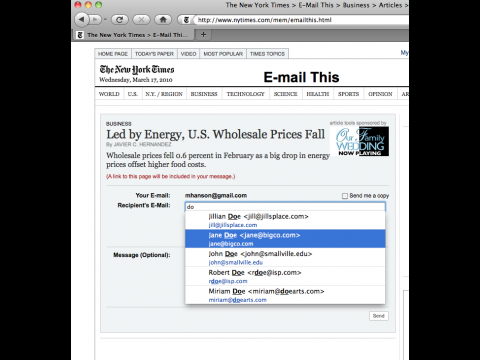Screen dimensions: 480x360
Task: Click the Our Family Wedding ad image
Action: tap(360, 141)
